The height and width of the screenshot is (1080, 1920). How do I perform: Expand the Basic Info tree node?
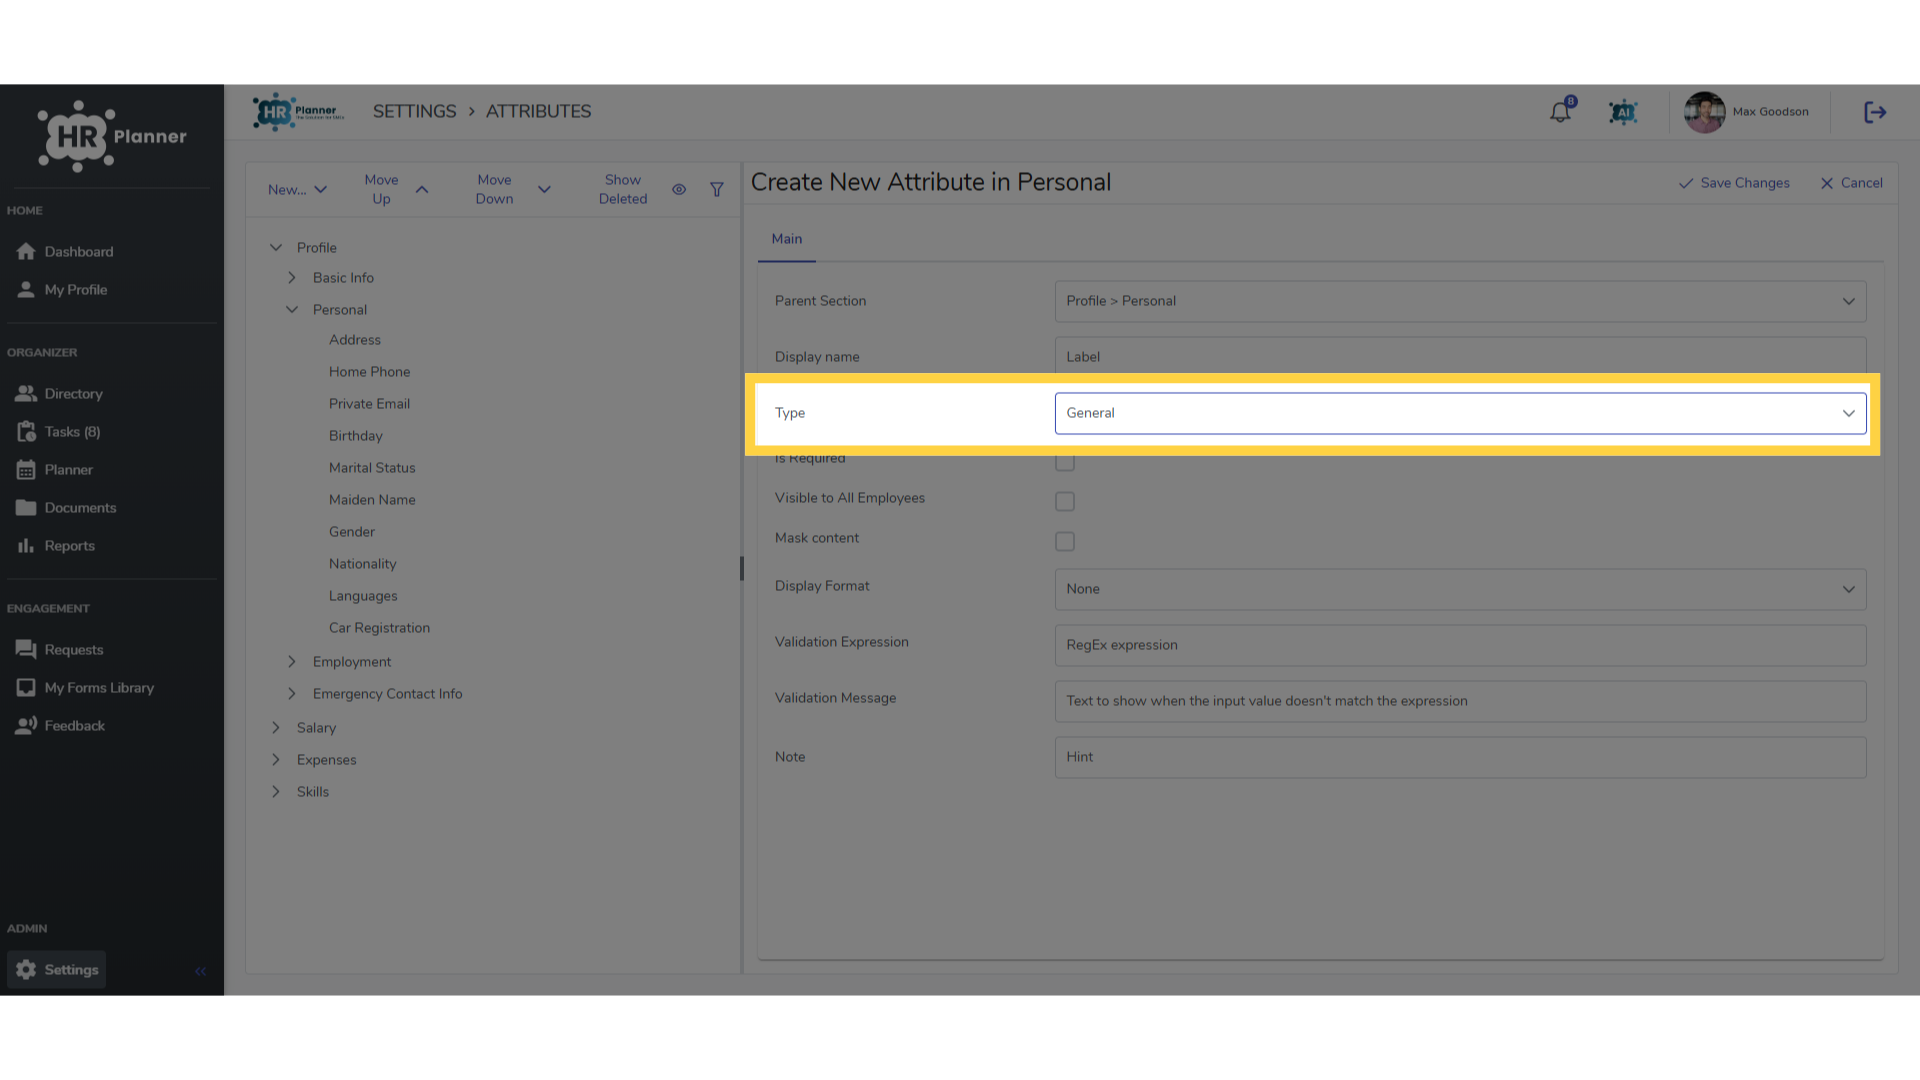292,277
